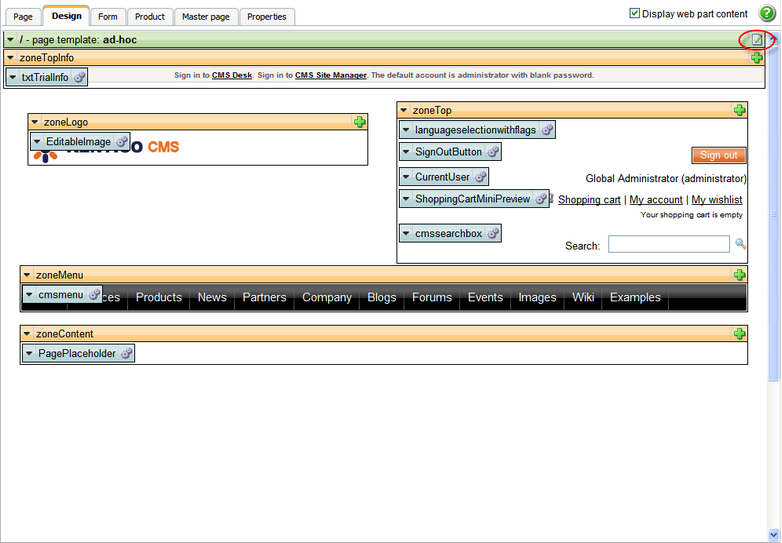Image resolution: width=782 pixels, height=543 pixels.
Task: Open cmssearchbox web part menu arrow
Action: point(406,233)
